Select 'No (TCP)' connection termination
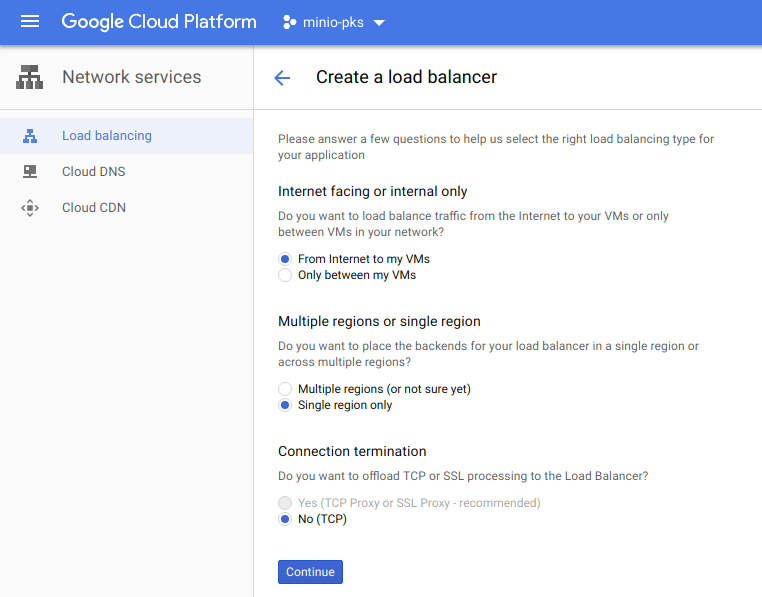 click(x=285, y=519)
